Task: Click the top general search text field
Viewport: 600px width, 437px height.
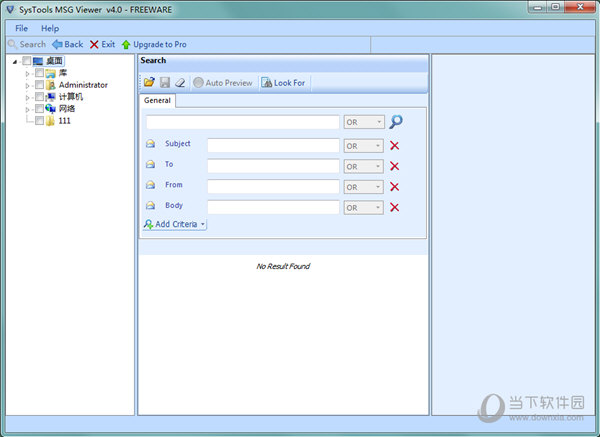Action: (243, 122)
